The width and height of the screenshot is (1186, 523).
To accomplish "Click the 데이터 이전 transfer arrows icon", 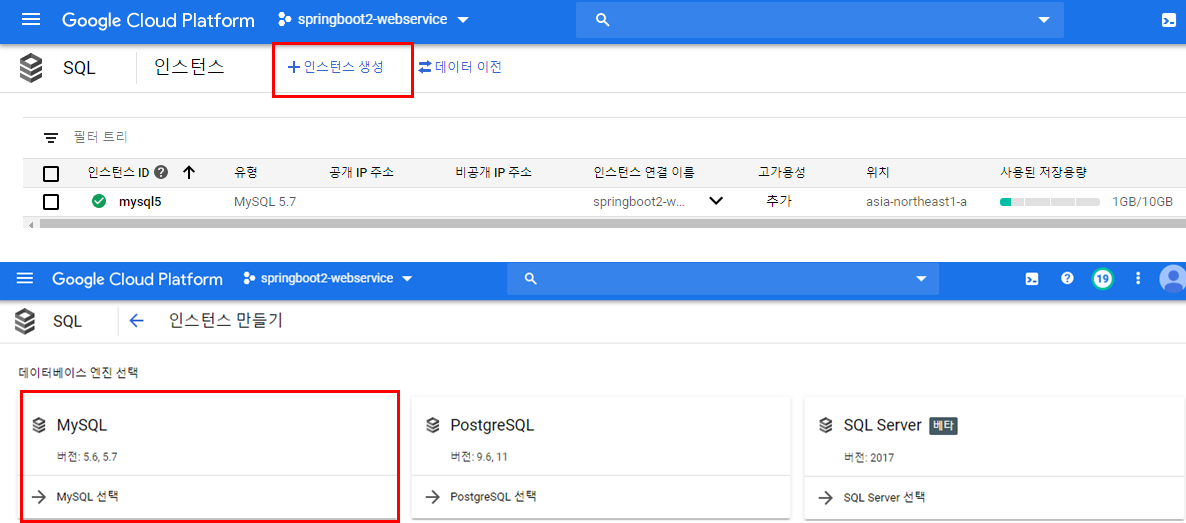I will pos(424,67).
